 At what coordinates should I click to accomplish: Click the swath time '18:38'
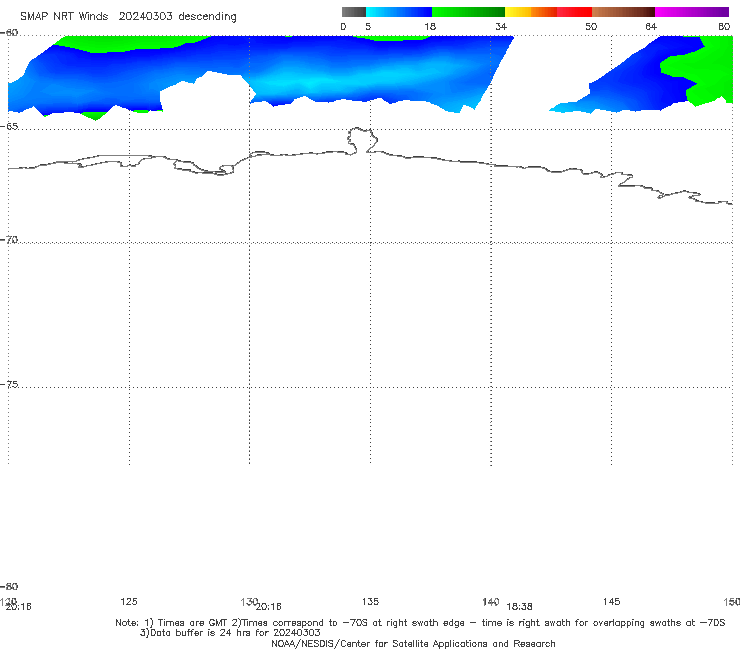coord(519,607)
